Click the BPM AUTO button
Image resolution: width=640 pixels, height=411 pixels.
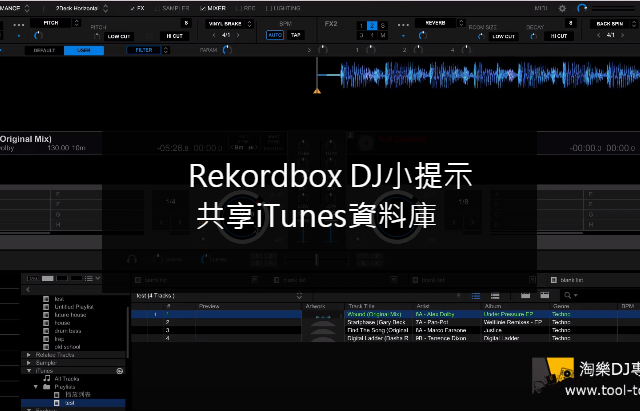(x=275, y=36)
